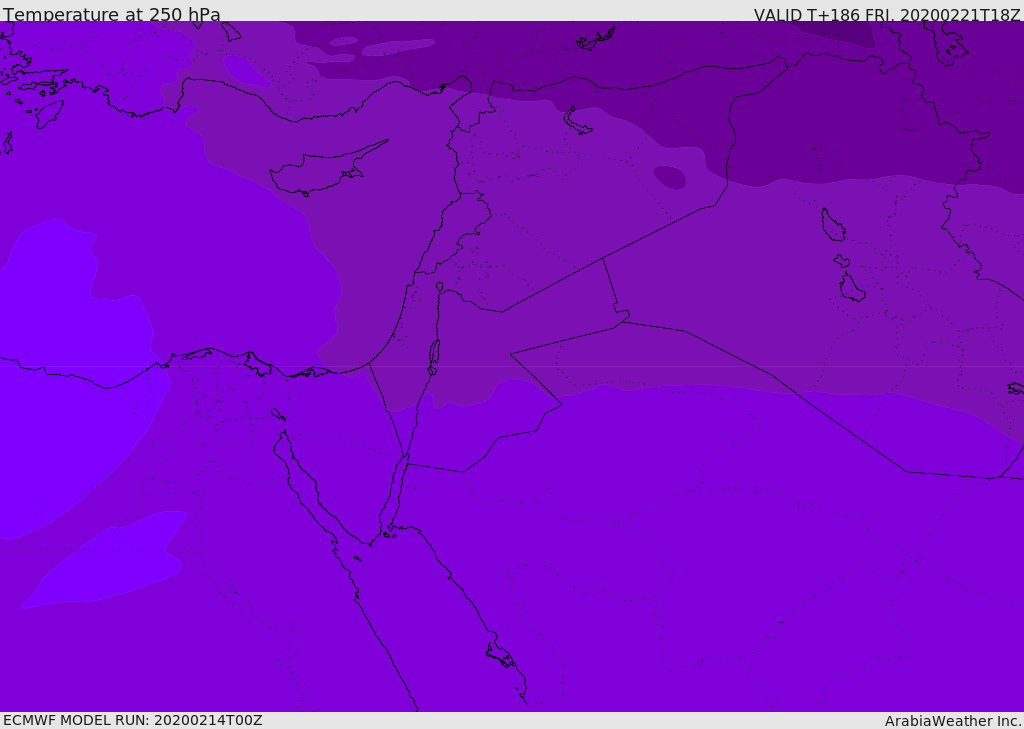The height and width of the screenshot is (729, 1024).
Task: Select the Dead Sea outline on map
Action: [x=434, y=352]
